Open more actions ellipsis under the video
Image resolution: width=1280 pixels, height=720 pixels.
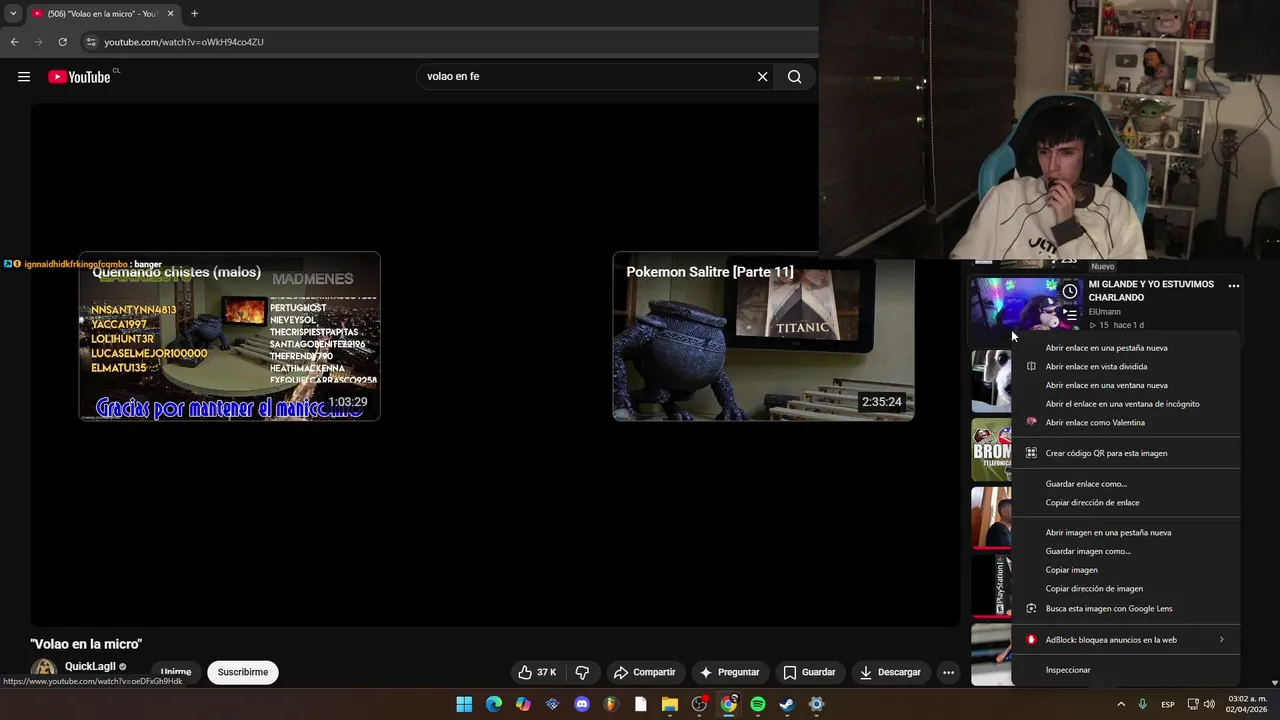pyautogui.click(x=948, y=672)
